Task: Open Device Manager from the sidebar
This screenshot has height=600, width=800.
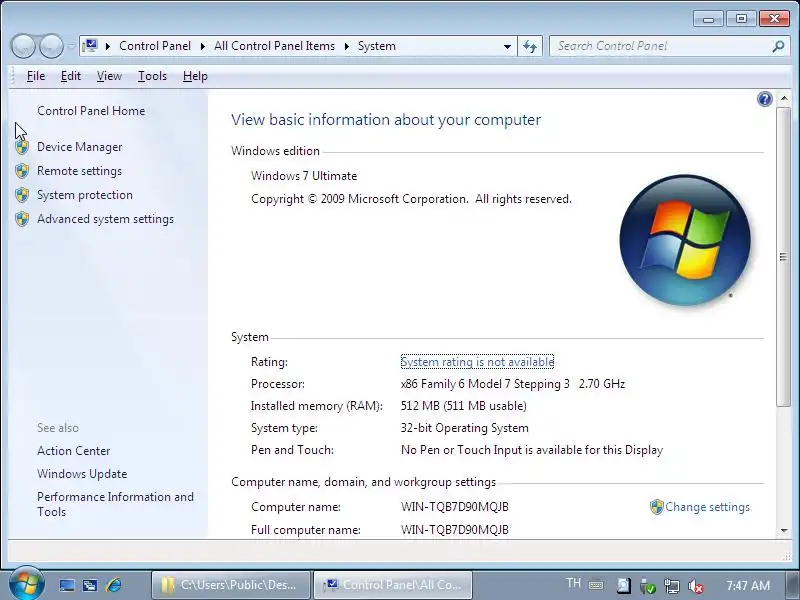Action: (79, 147)
